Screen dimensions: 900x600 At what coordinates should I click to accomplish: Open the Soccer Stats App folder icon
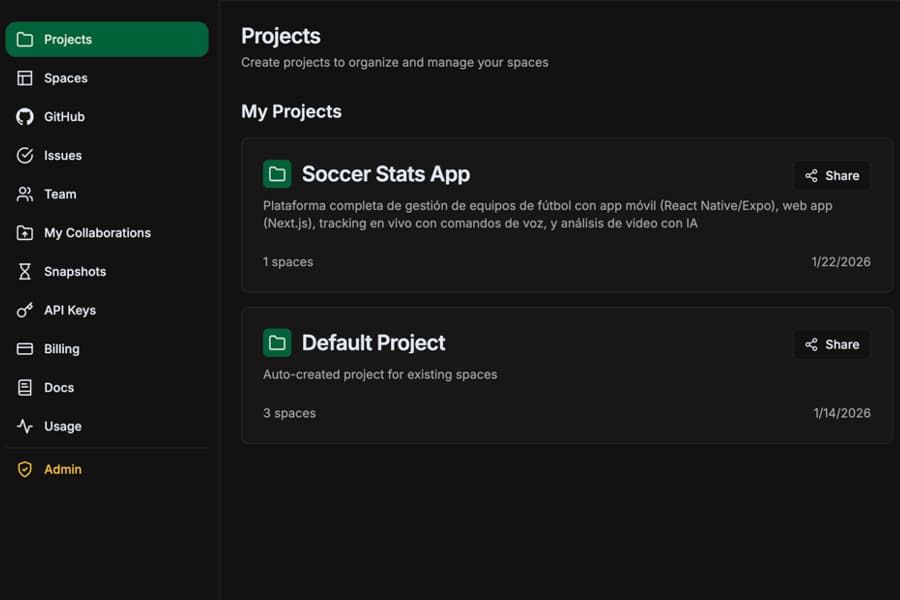[x=278, y=173]
